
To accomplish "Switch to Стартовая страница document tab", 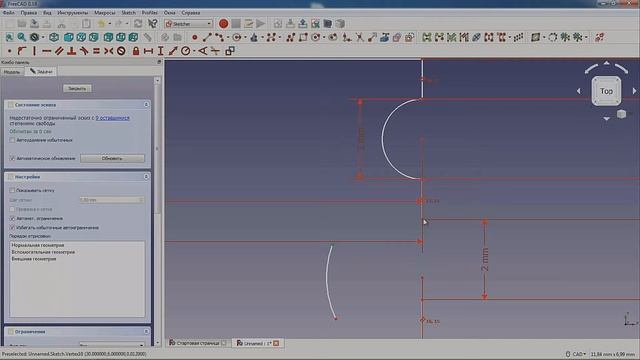I will tap(198, 343).
